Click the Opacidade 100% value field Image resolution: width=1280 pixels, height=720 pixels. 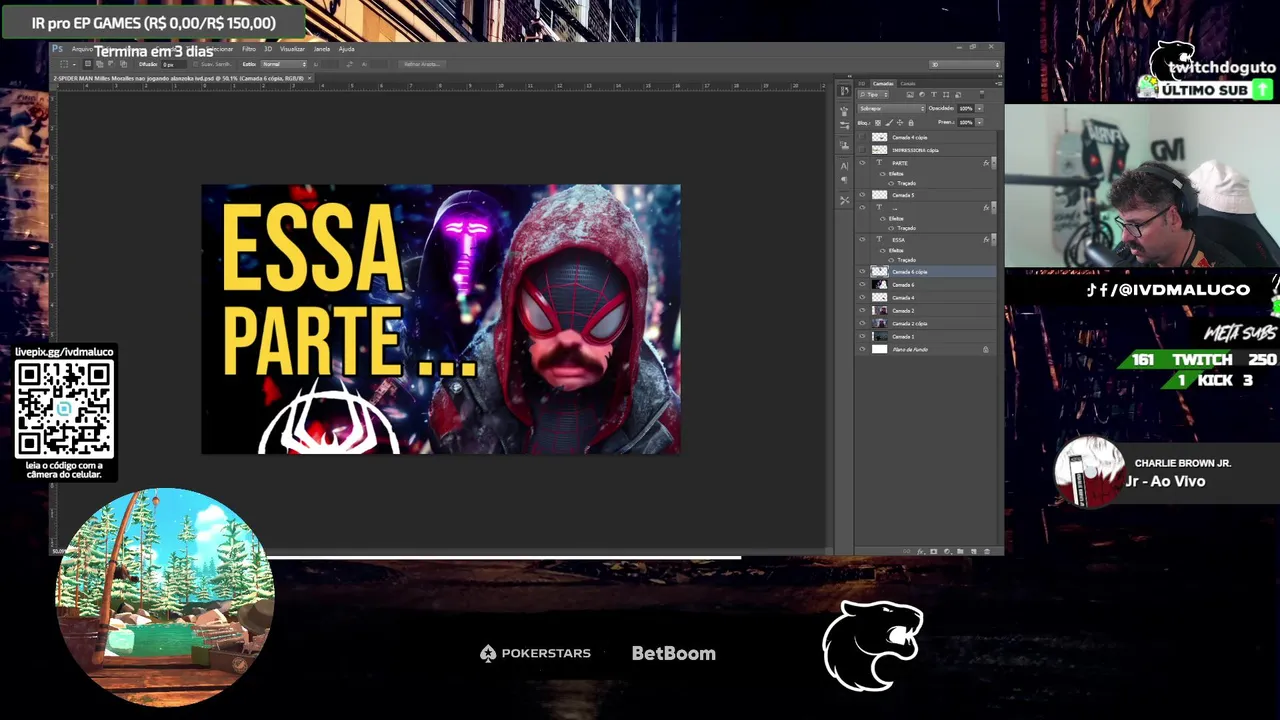click(x=966, y=108)
